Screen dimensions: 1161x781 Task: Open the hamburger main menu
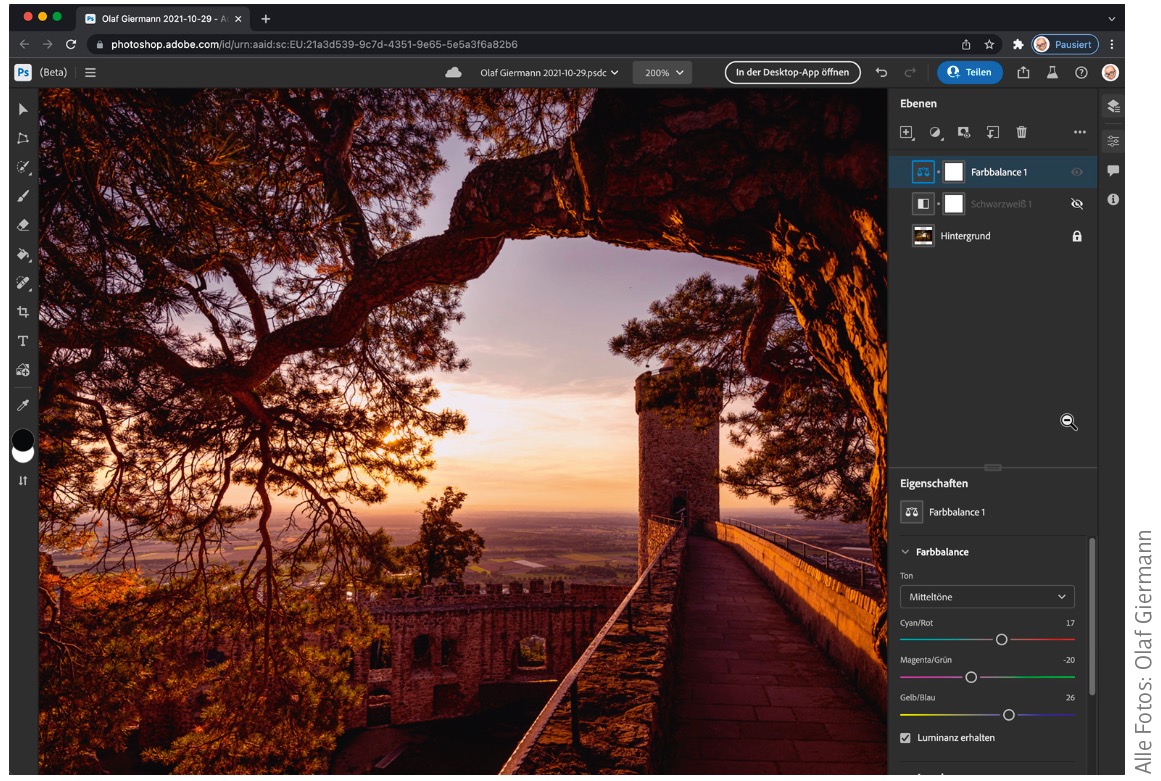[x=91, y=73]
